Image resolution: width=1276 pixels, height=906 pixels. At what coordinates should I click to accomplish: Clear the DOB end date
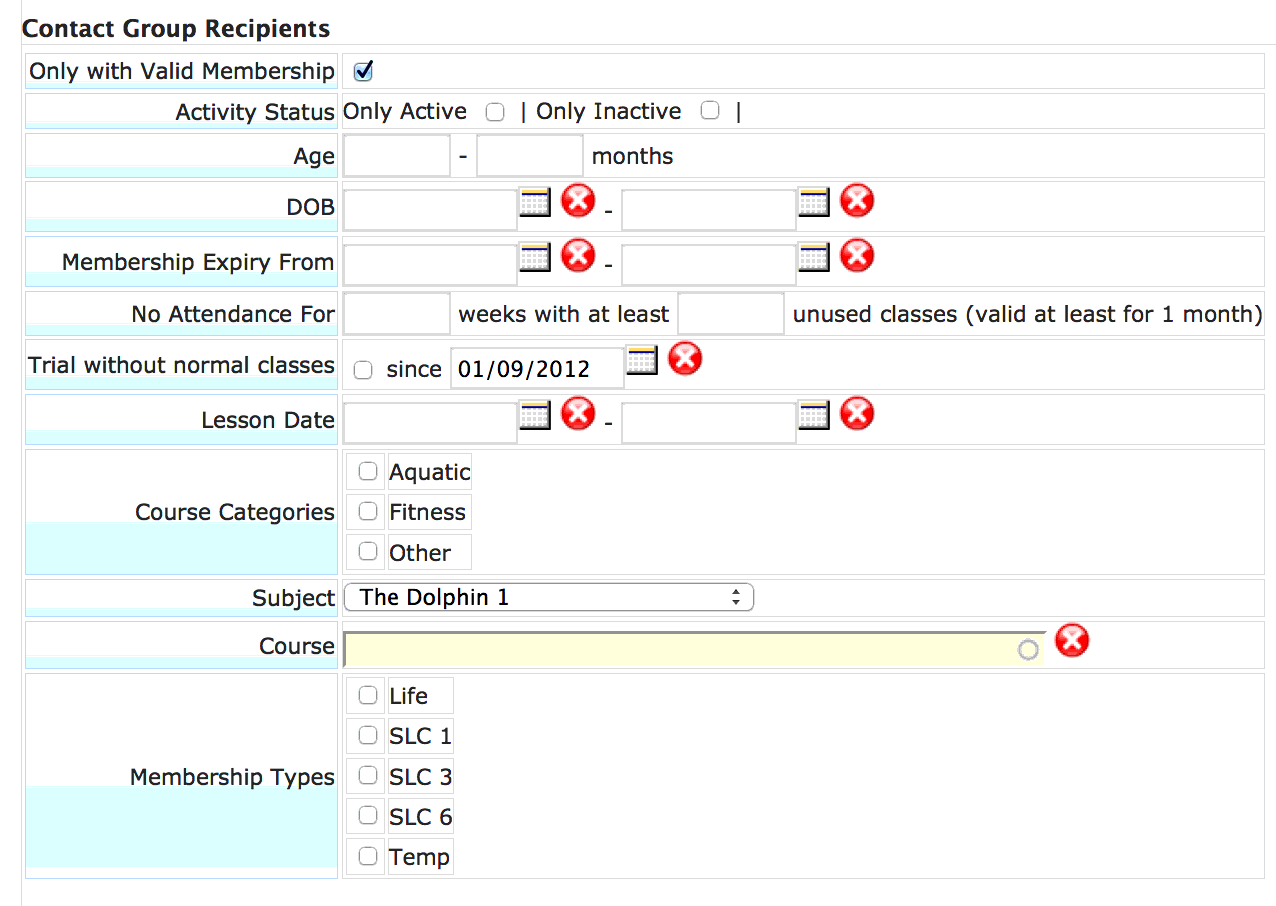(x=857, y=201)
